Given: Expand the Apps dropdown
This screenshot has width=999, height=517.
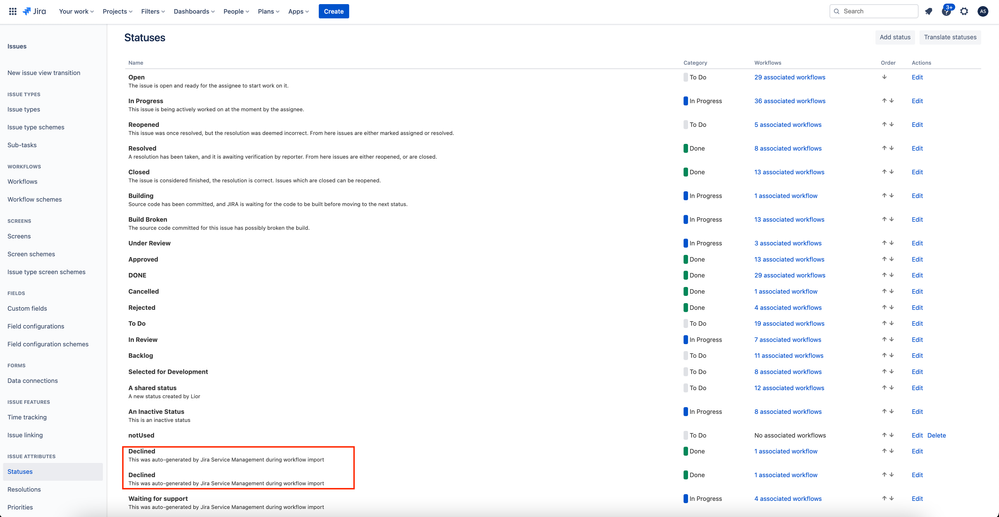Looking at the screenshot, I should 298,11.
